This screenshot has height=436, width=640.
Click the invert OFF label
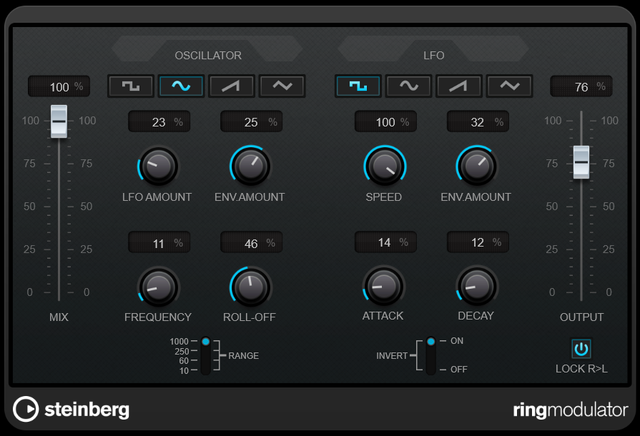click(459, 369)
